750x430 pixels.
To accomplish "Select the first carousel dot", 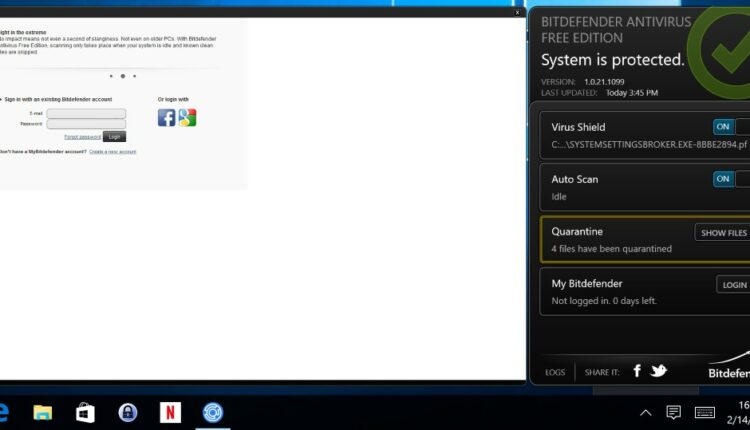I will 111,76.
